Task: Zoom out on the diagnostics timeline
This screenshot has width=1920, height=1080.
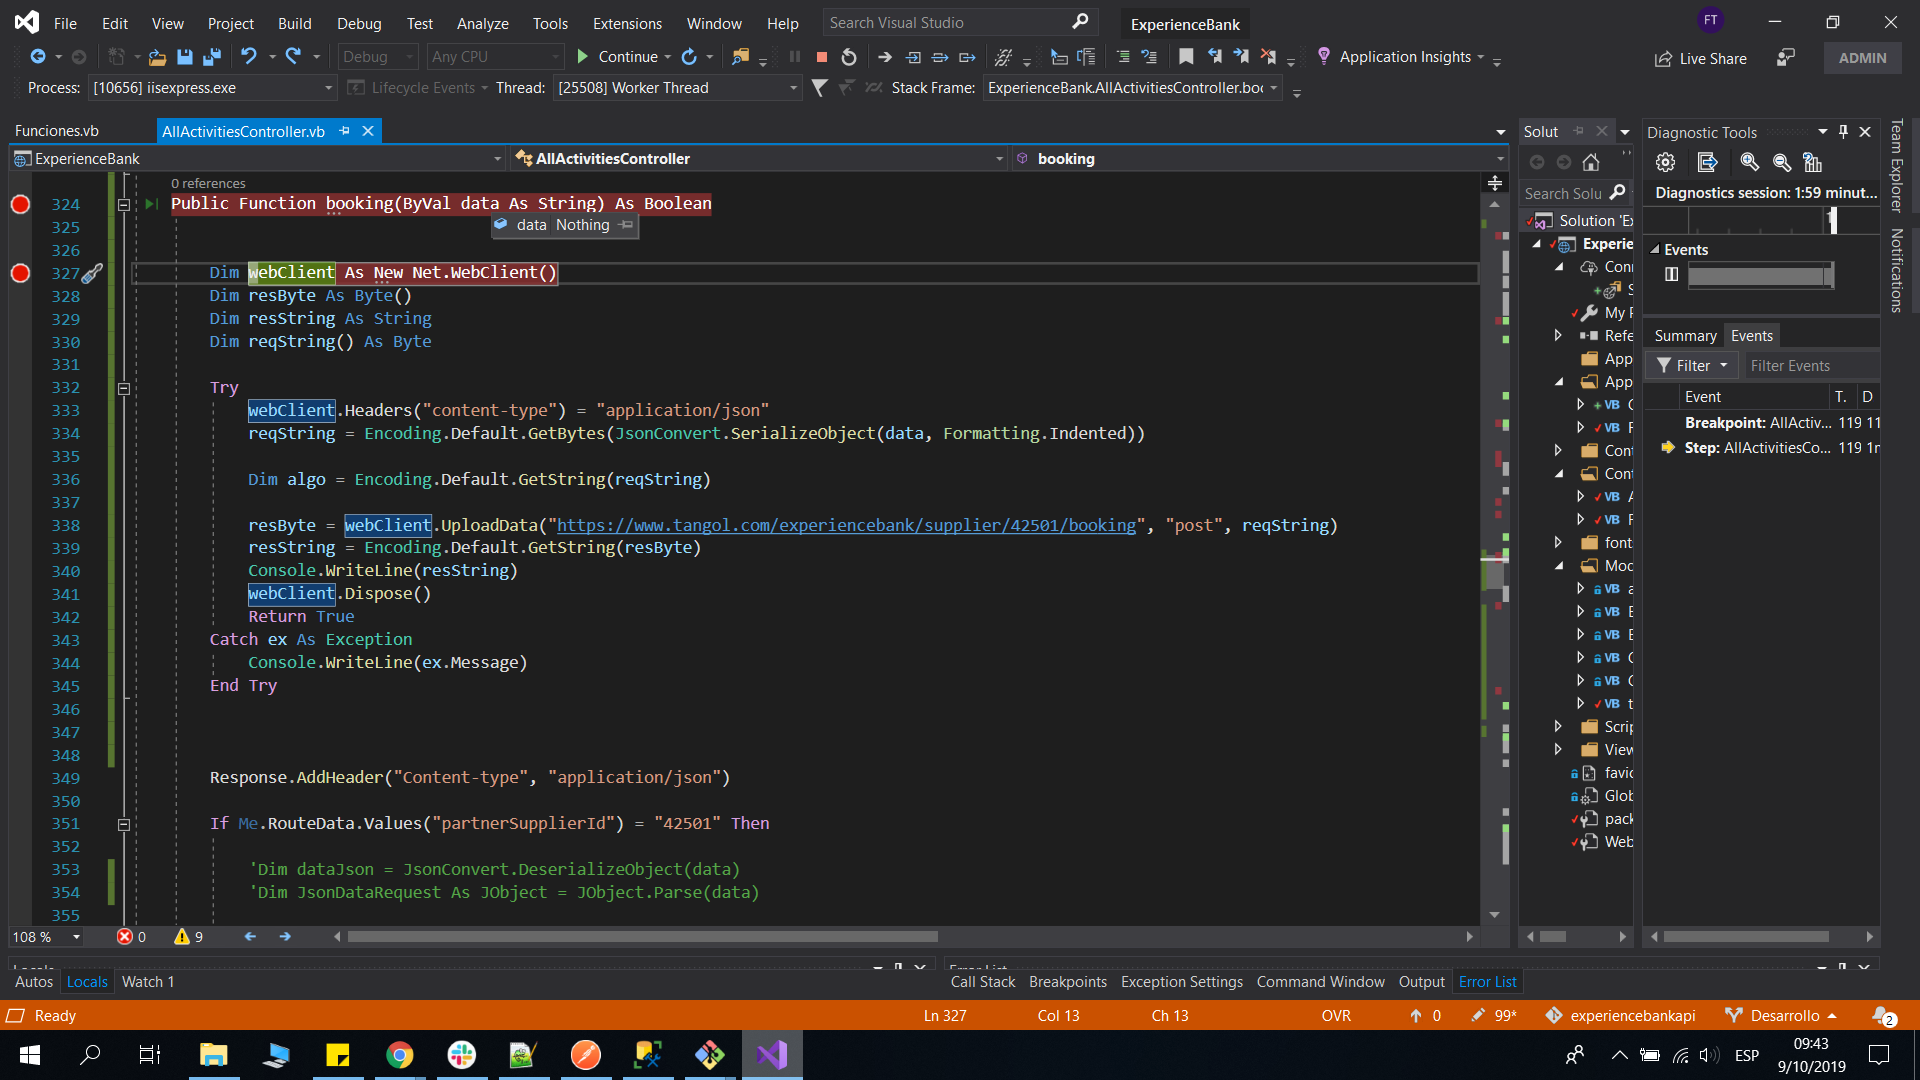Action: pyautogui.click(x=1781, y=162)
